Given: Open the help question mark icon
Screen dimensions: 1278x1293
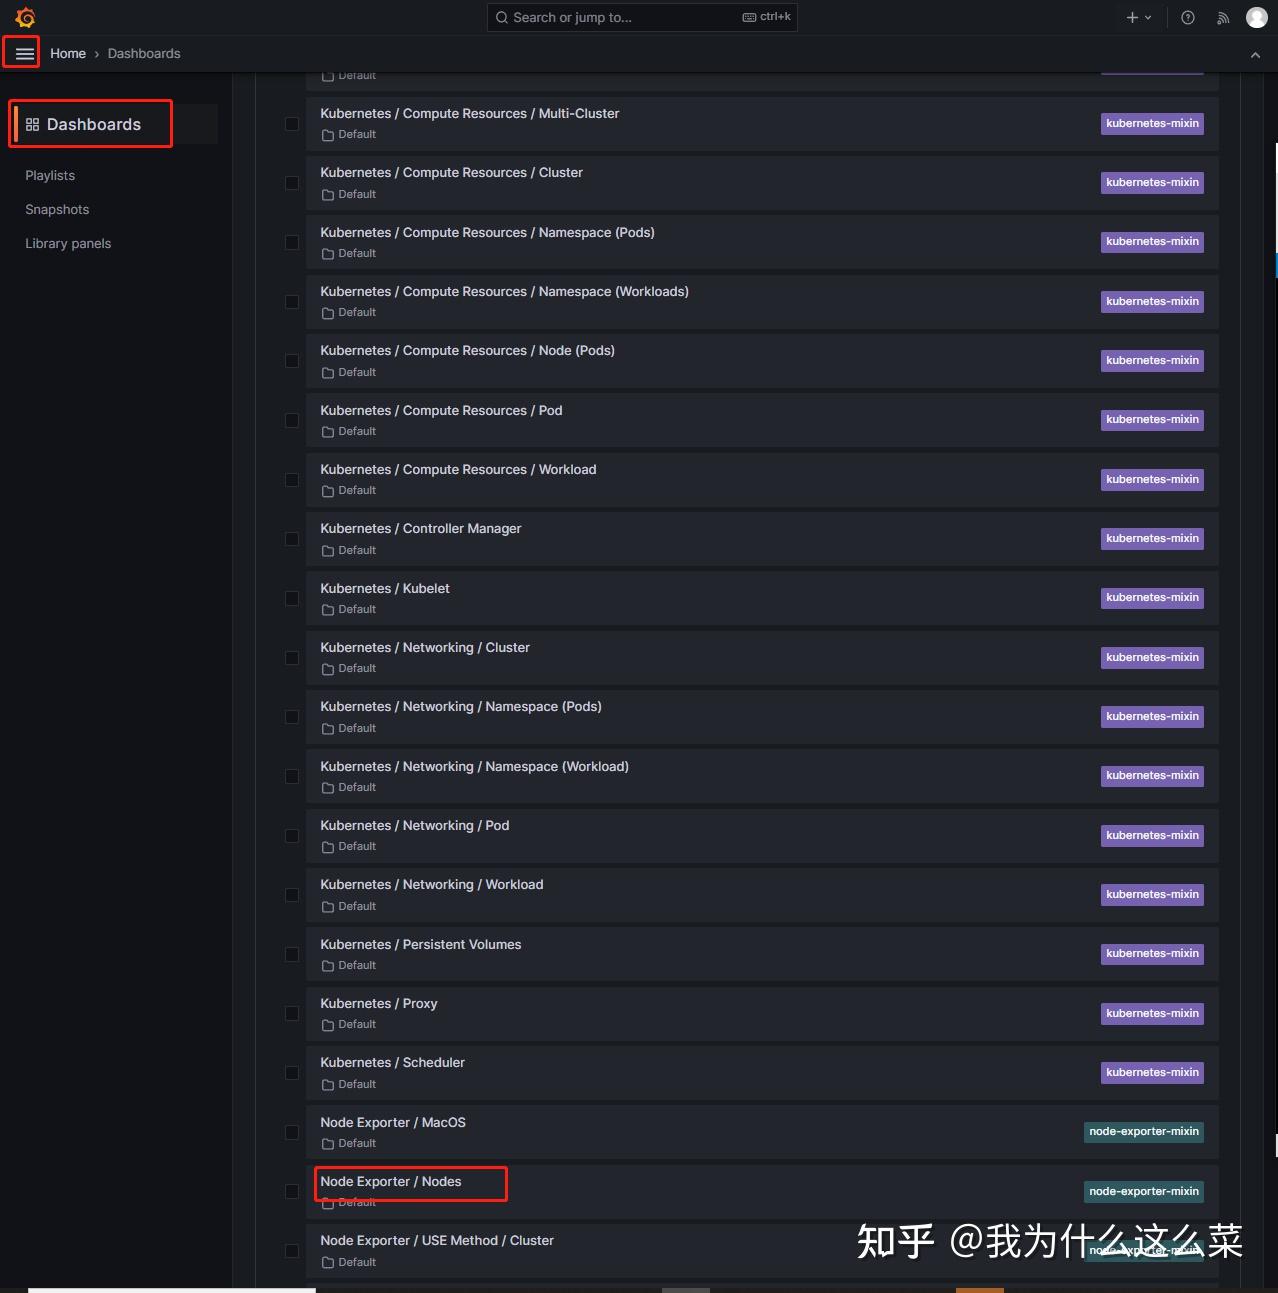Looking at the screenshot, I should [x=1188, y=17].
